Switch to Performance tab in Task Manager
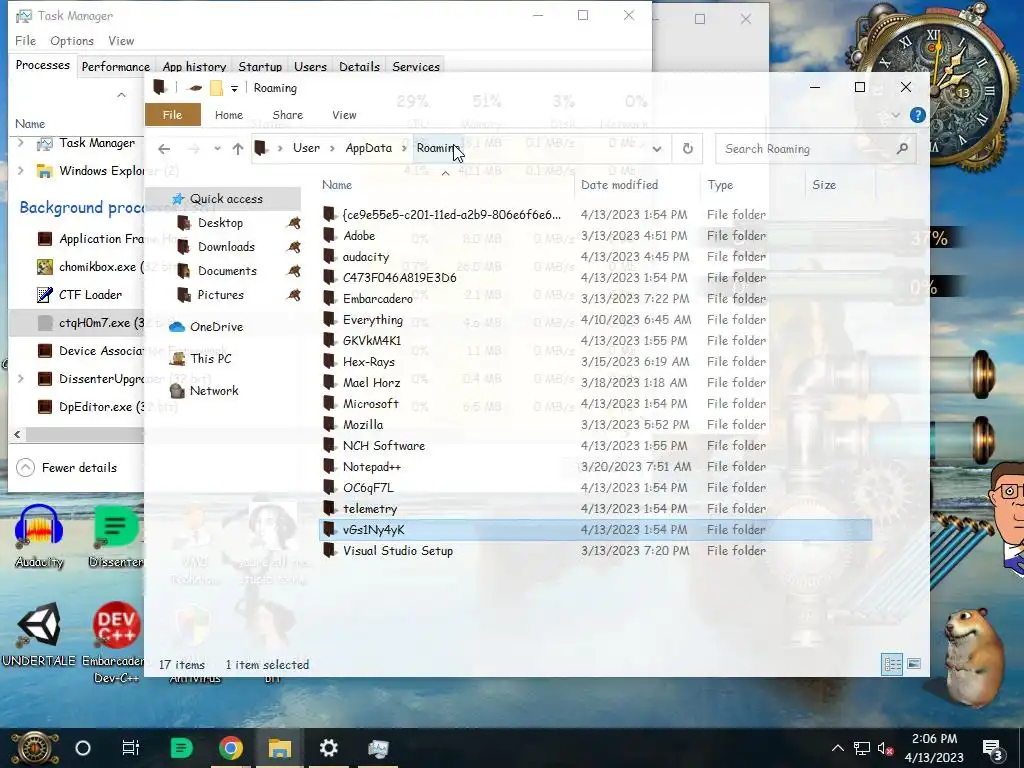Image resolution: width=1024 pixels, height=768 pixels. pyautogui.click(x=116, y=67)
